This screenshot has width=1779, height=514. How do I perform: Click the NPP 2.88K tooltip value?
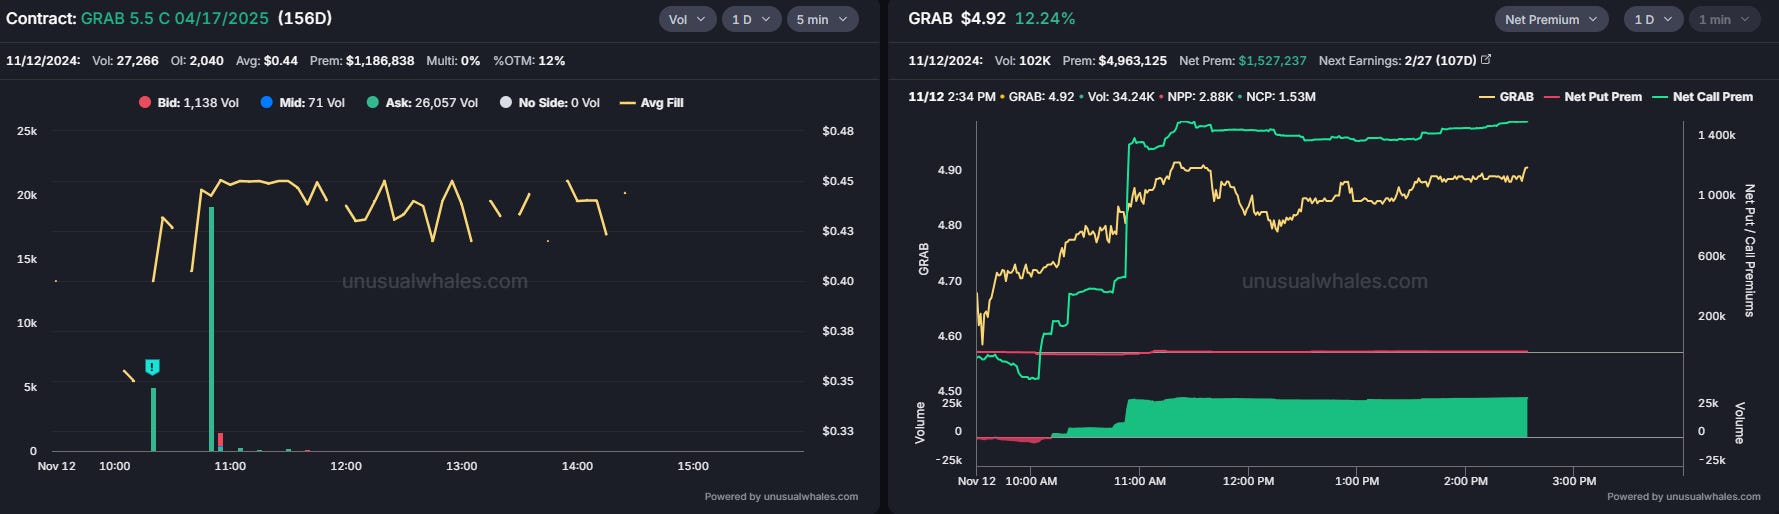[1201, 97]
